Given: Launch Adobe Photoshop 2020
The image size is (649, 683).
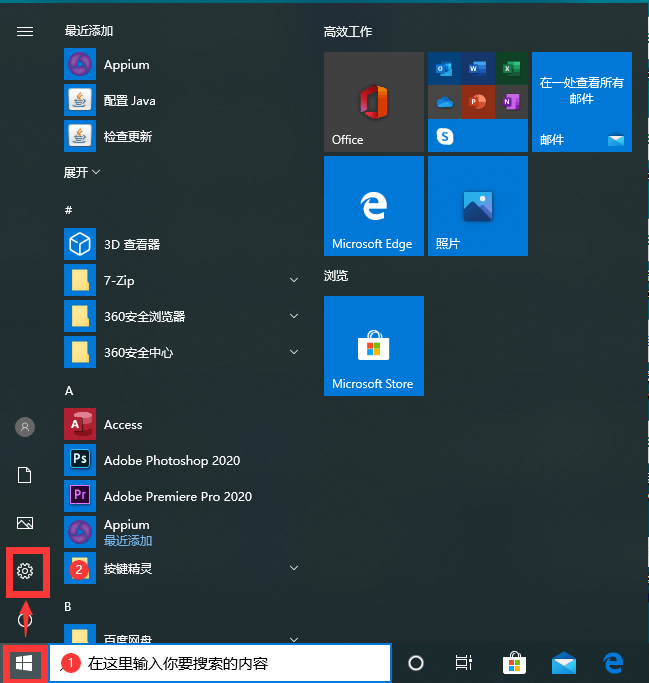Looking at the screenshot, I should [x=183, y=460].
